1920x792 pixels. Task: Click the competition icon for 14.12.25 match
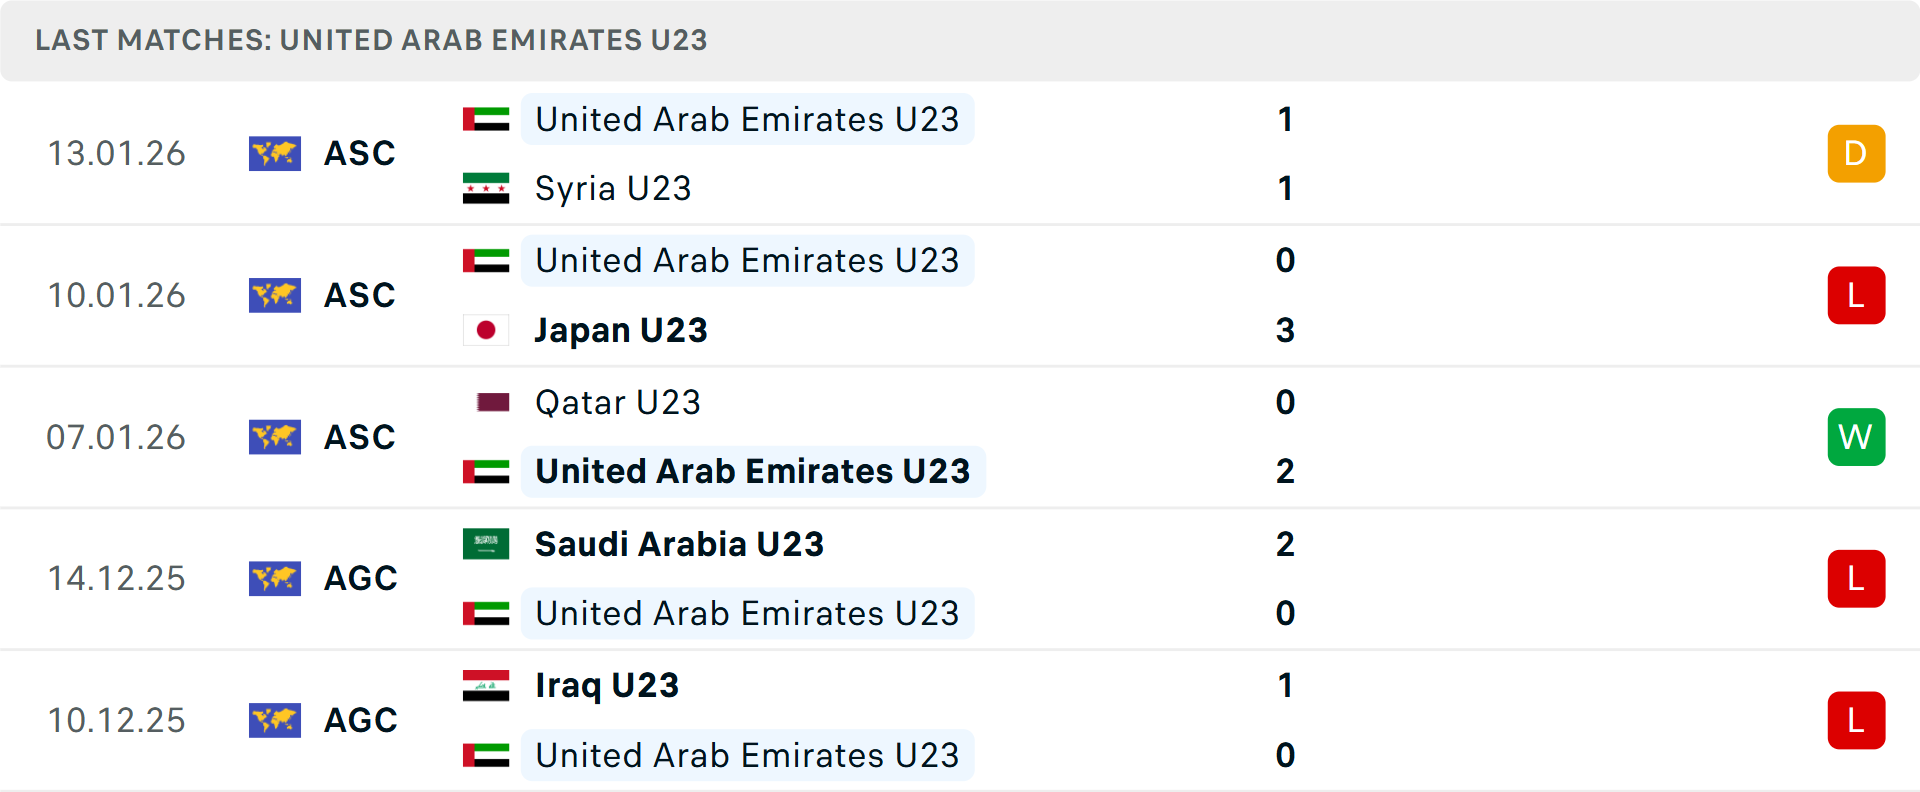pyautogui.click(x=274, y=579)
